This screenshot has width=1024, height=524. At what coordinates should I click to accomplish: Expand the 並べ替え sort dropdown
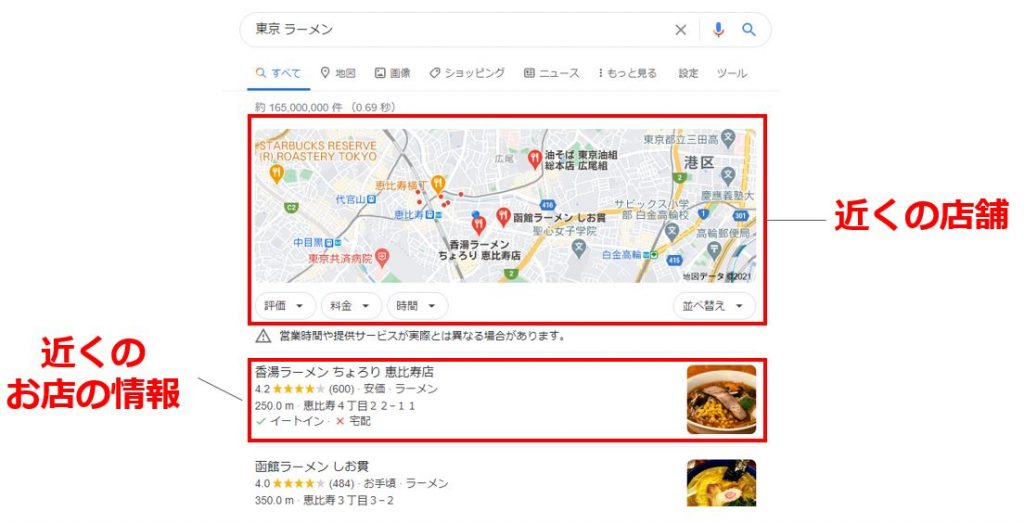(x=714, y=306)
